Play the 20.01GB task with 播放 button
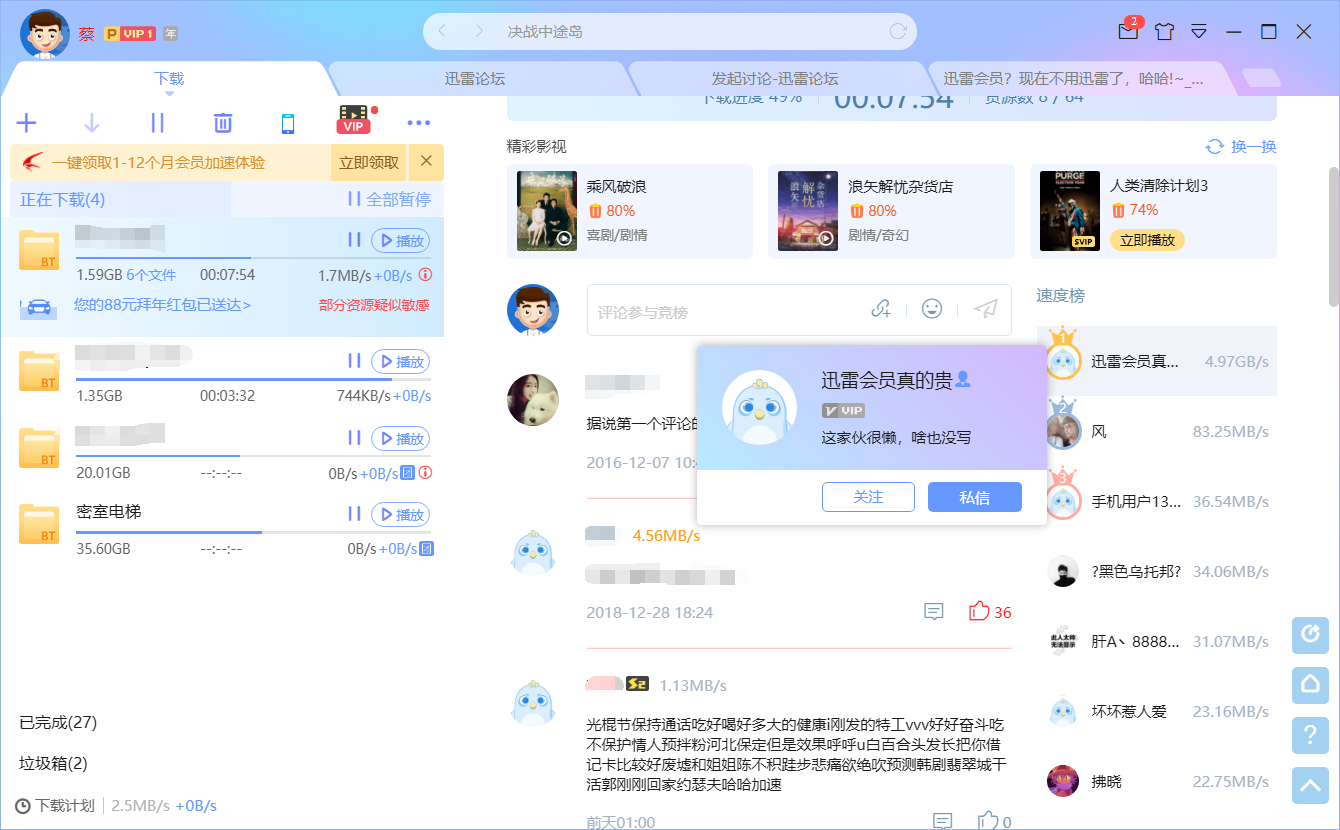 point(400,438)
